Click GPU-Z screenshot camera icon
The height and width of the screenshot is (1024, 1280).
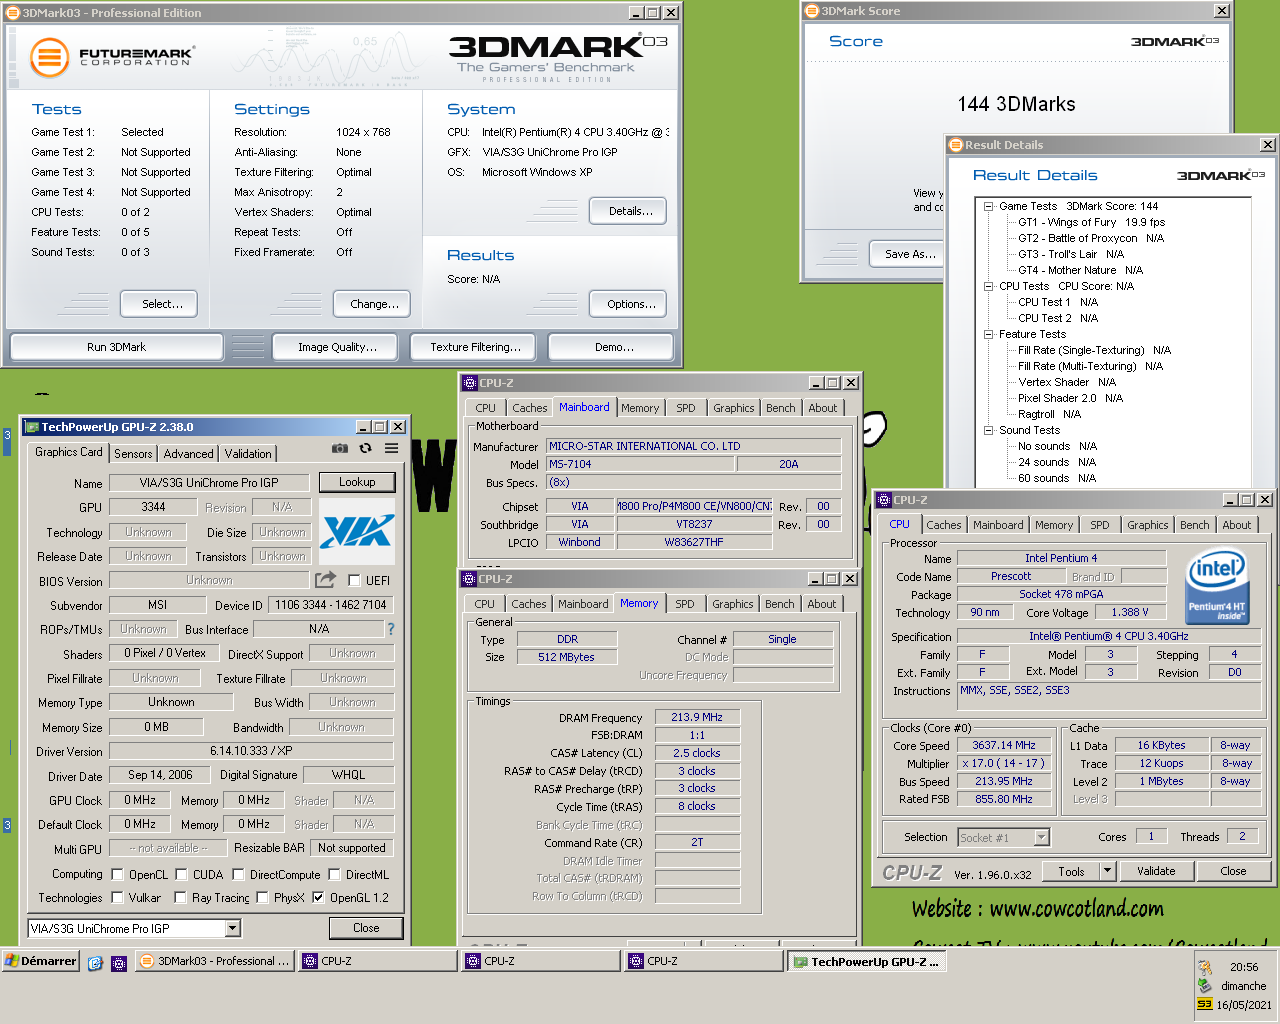coord(340,449)
